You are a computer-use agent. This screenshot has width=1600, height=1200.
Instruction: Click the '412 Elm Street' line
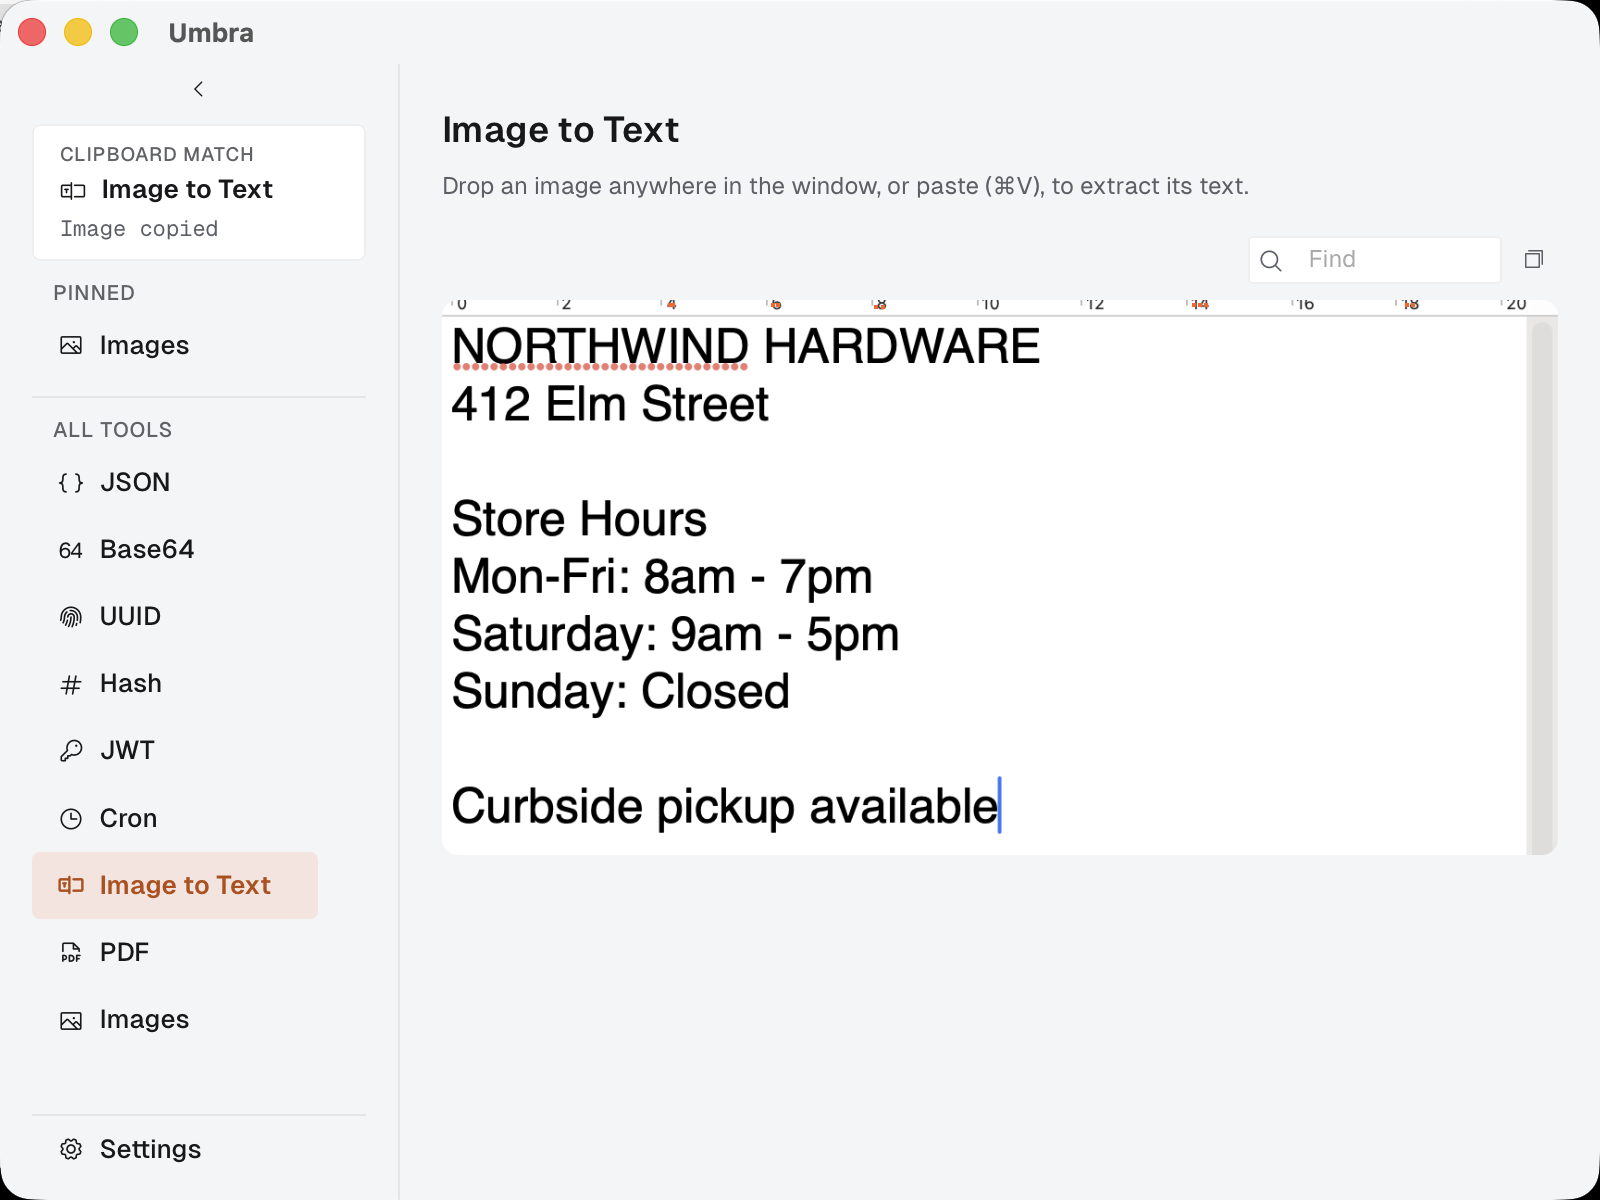610,404
